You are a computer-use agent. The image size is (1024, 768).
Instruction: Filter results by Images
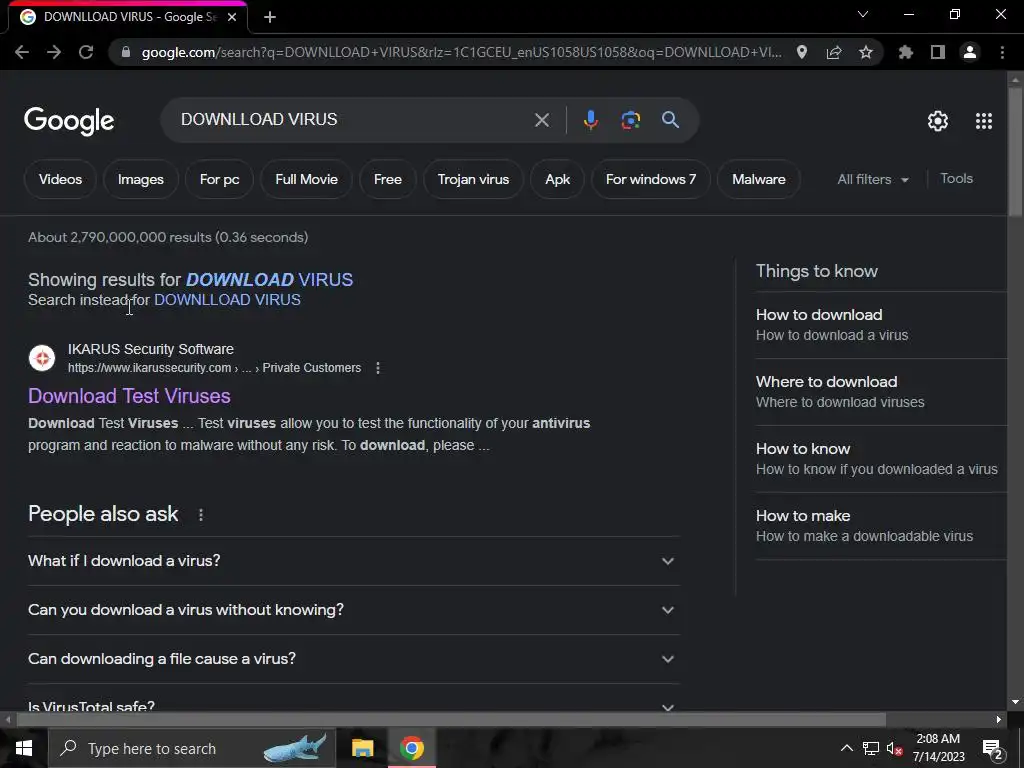click(x=140, y=179)
